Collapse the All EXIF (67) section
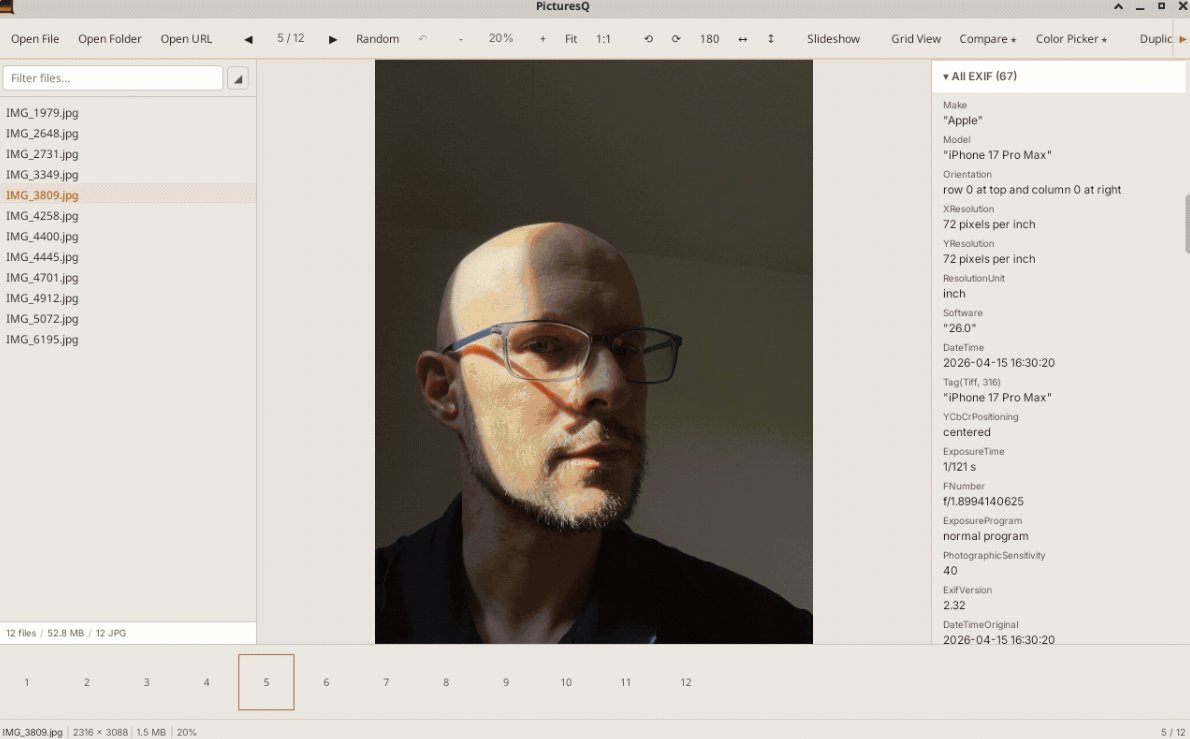The image size is (1190, 739). tap(980, 77)
